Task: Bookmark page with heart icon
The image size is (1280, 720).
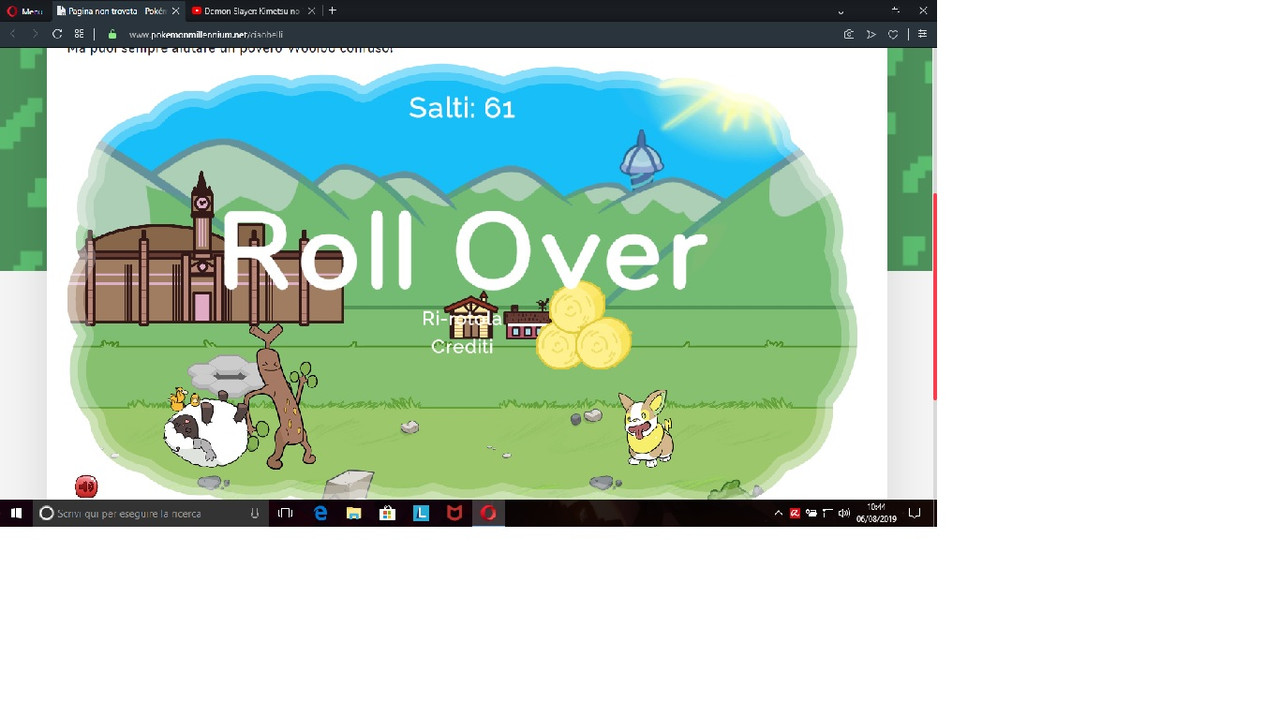Action: coord(893,34)
